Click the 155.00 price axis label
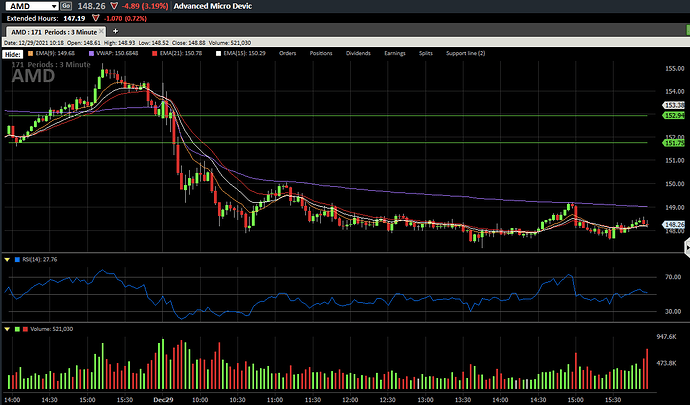690x405 pixels. coord(675,69)
